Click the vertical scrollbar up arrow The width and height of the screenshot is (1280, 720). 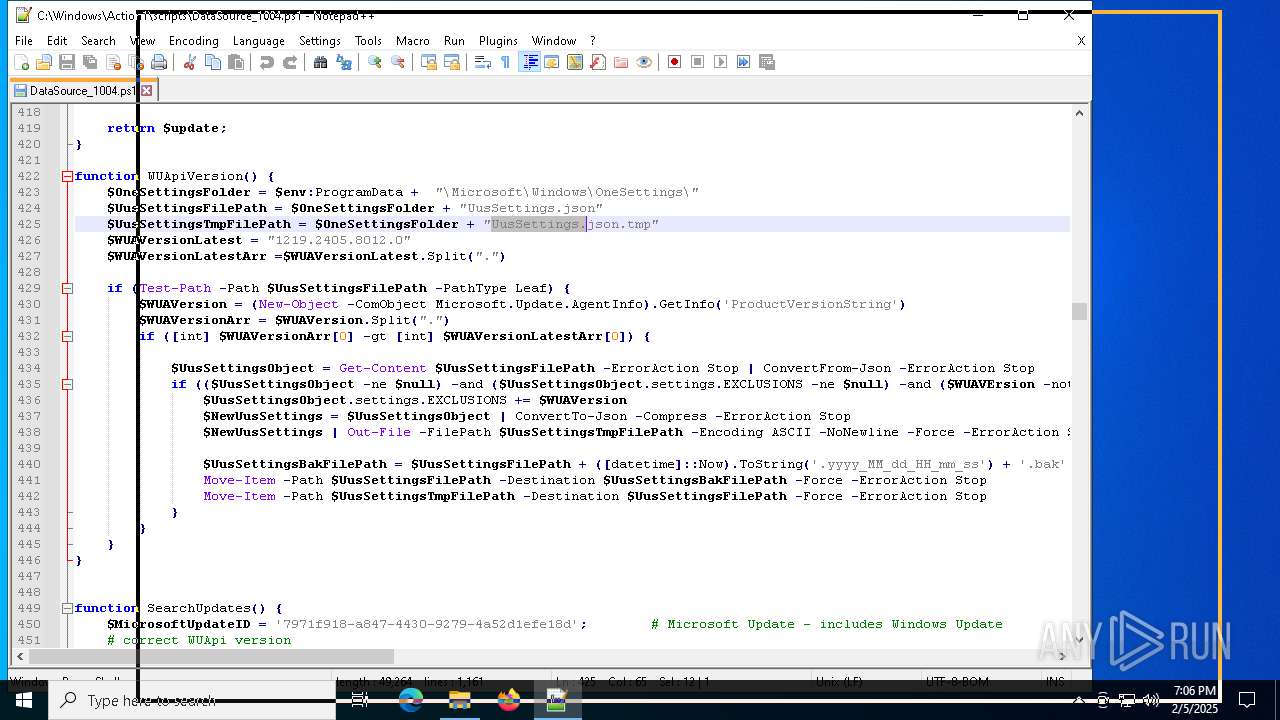[1079, 113]
